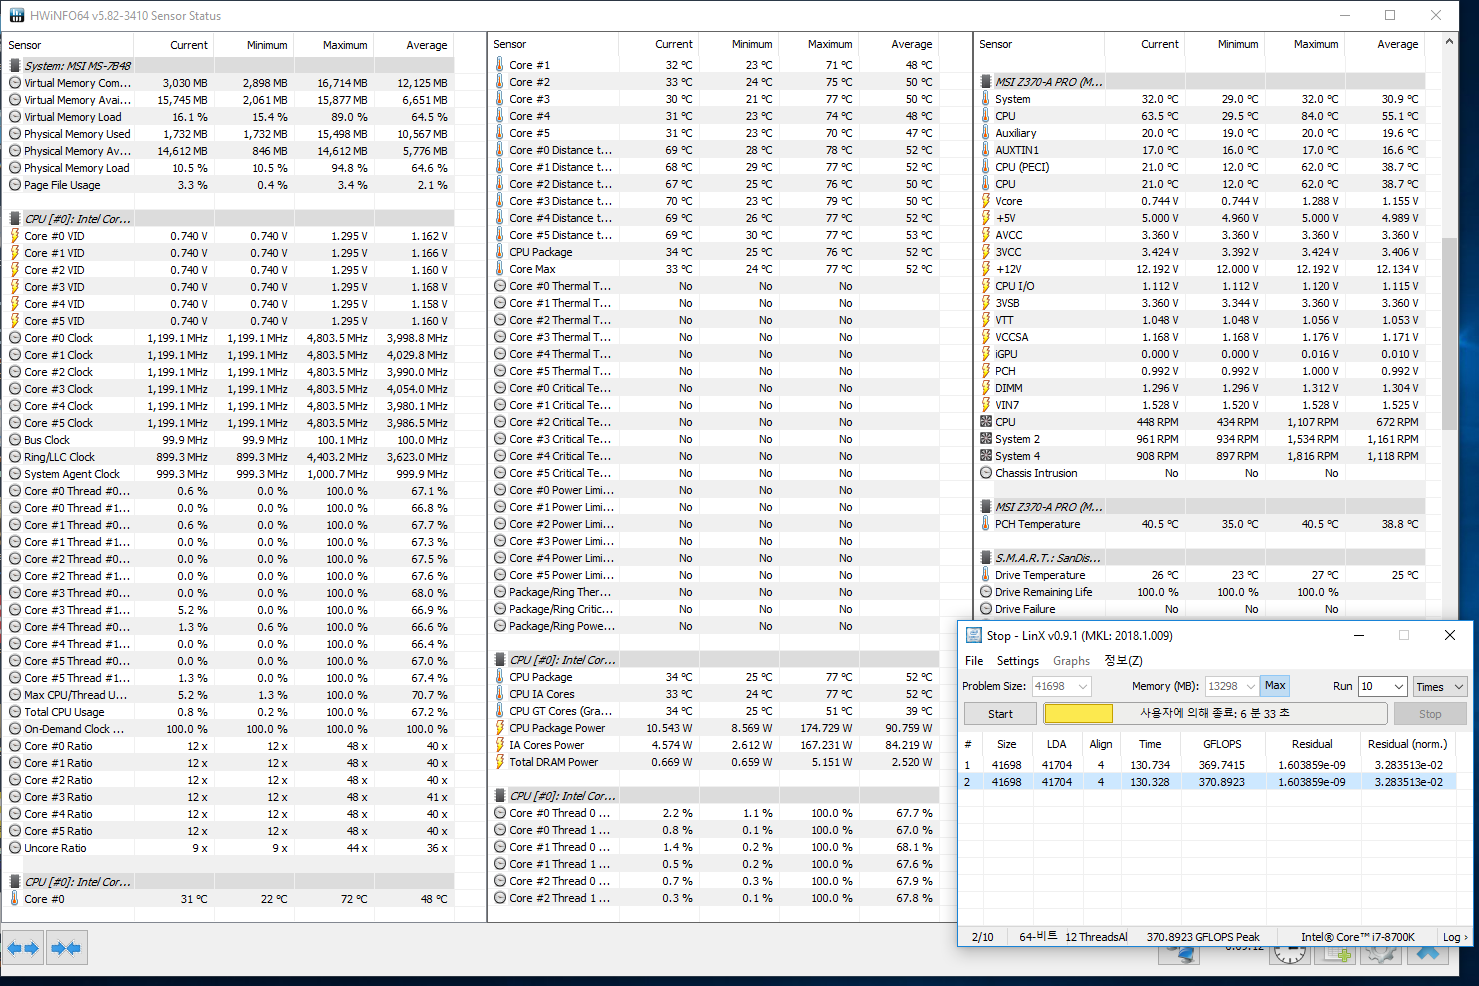Select the Max CPU/Thread U... sensor row
Viewport: 1479px width, 986px height.
pyautogui.click(x=230, y=695)
